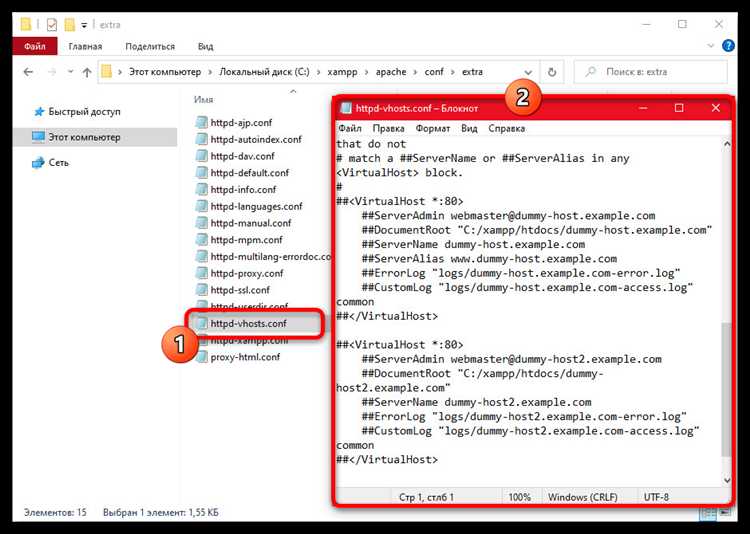The height and width of the screenshot is (534, 750).
Task: Click the back arrow in Explorer
Action: (x=28, y=72)
